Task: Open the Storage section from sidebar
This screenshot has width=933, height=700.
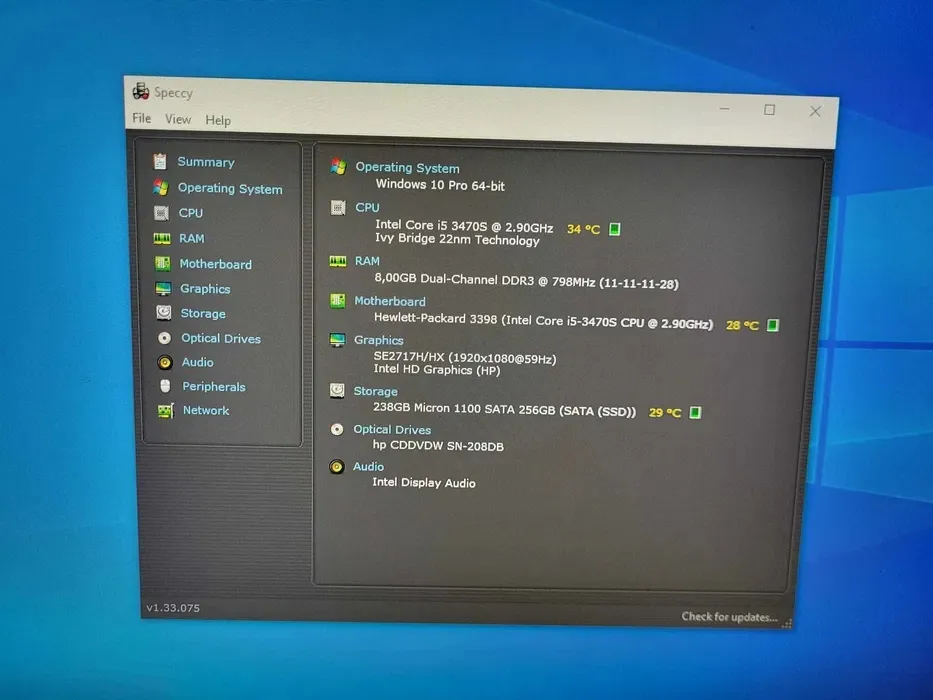Action: 203,314
